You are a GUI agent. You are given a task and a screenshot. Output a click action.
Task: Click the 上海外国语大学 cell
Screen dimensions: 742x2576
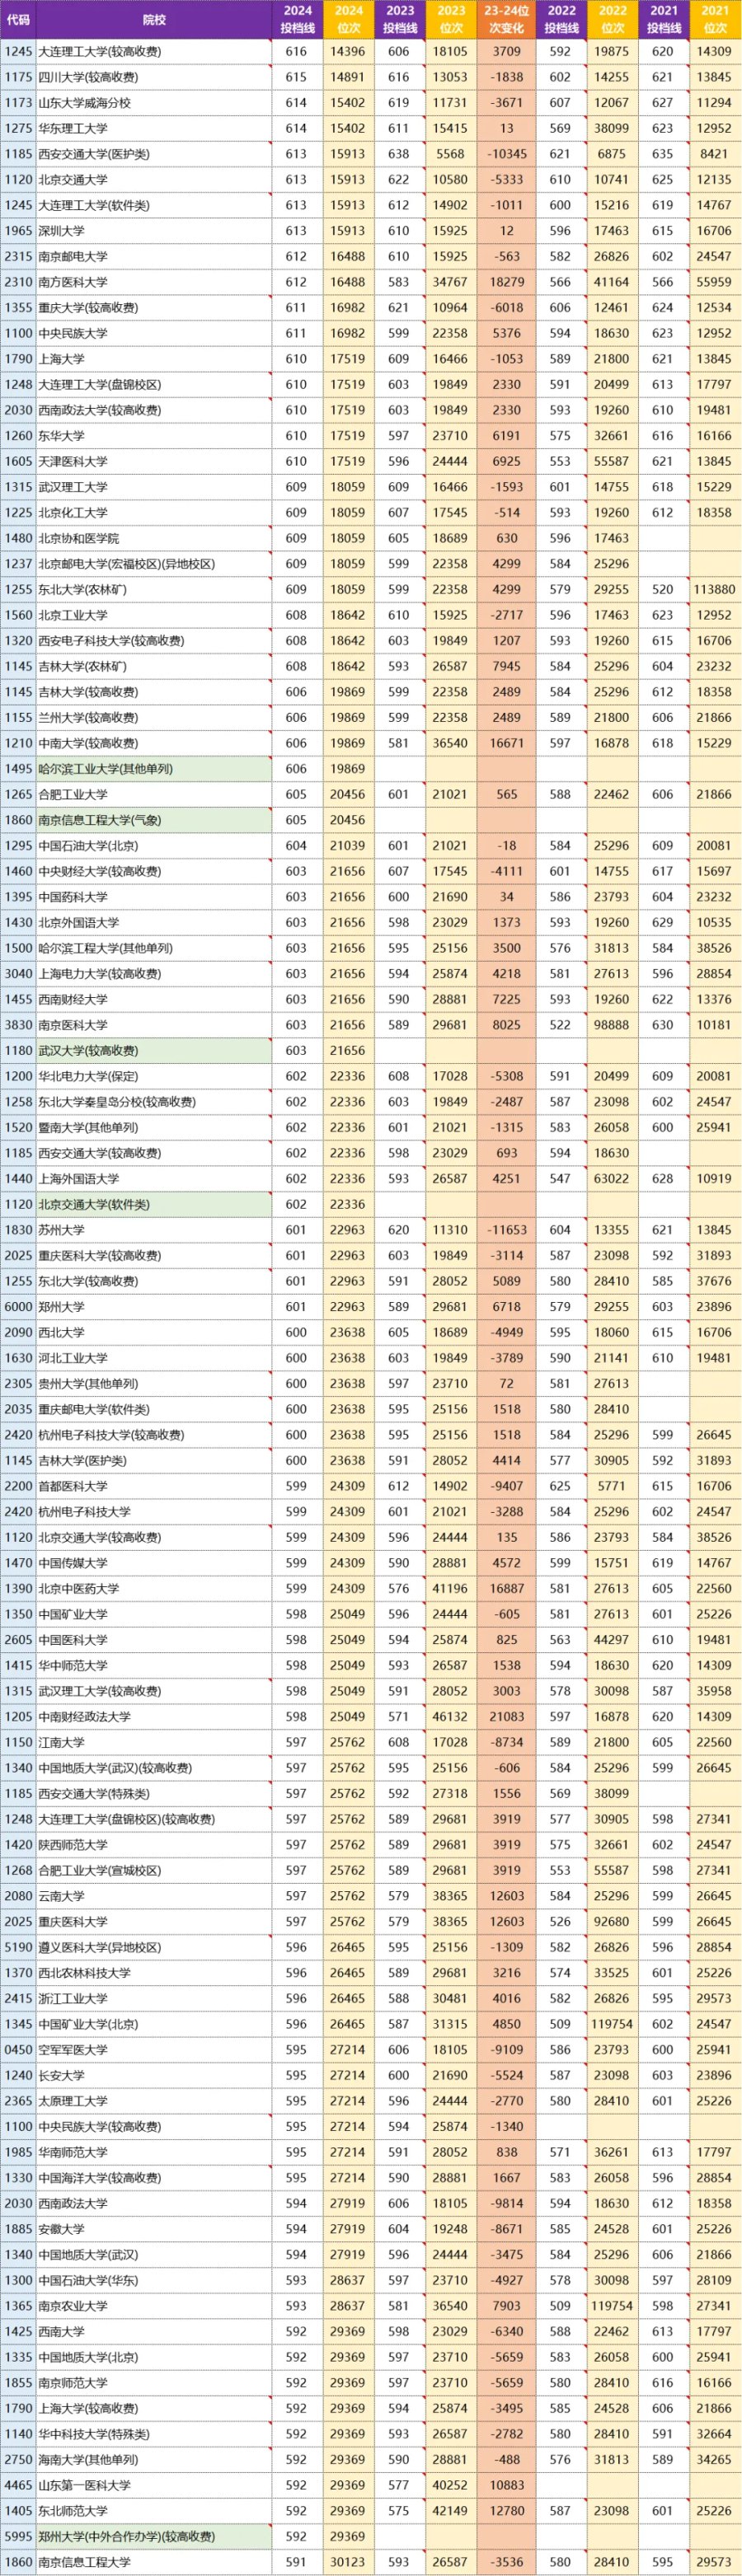click(154, 1179)
